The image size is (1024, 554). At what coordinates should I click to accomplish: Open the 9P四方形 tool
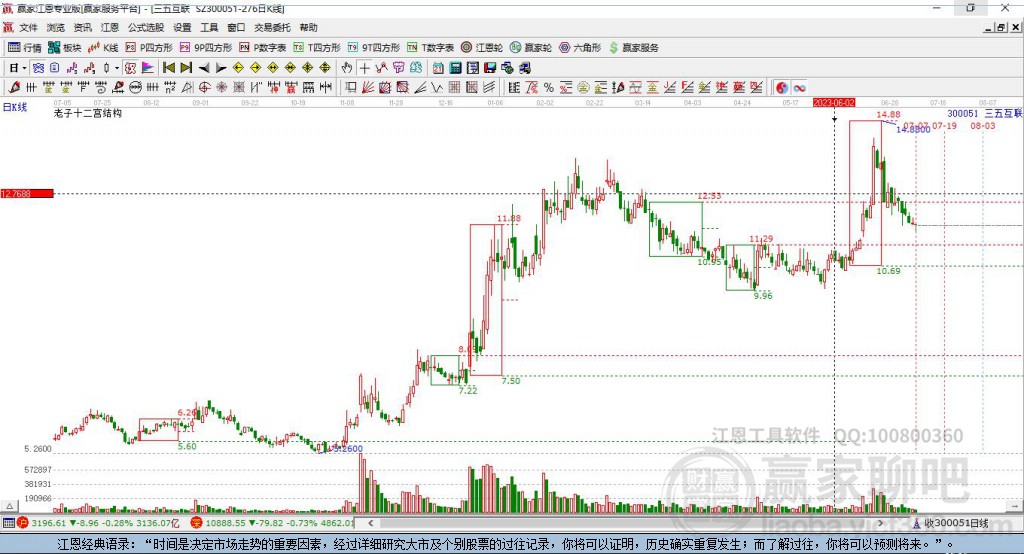206,48
